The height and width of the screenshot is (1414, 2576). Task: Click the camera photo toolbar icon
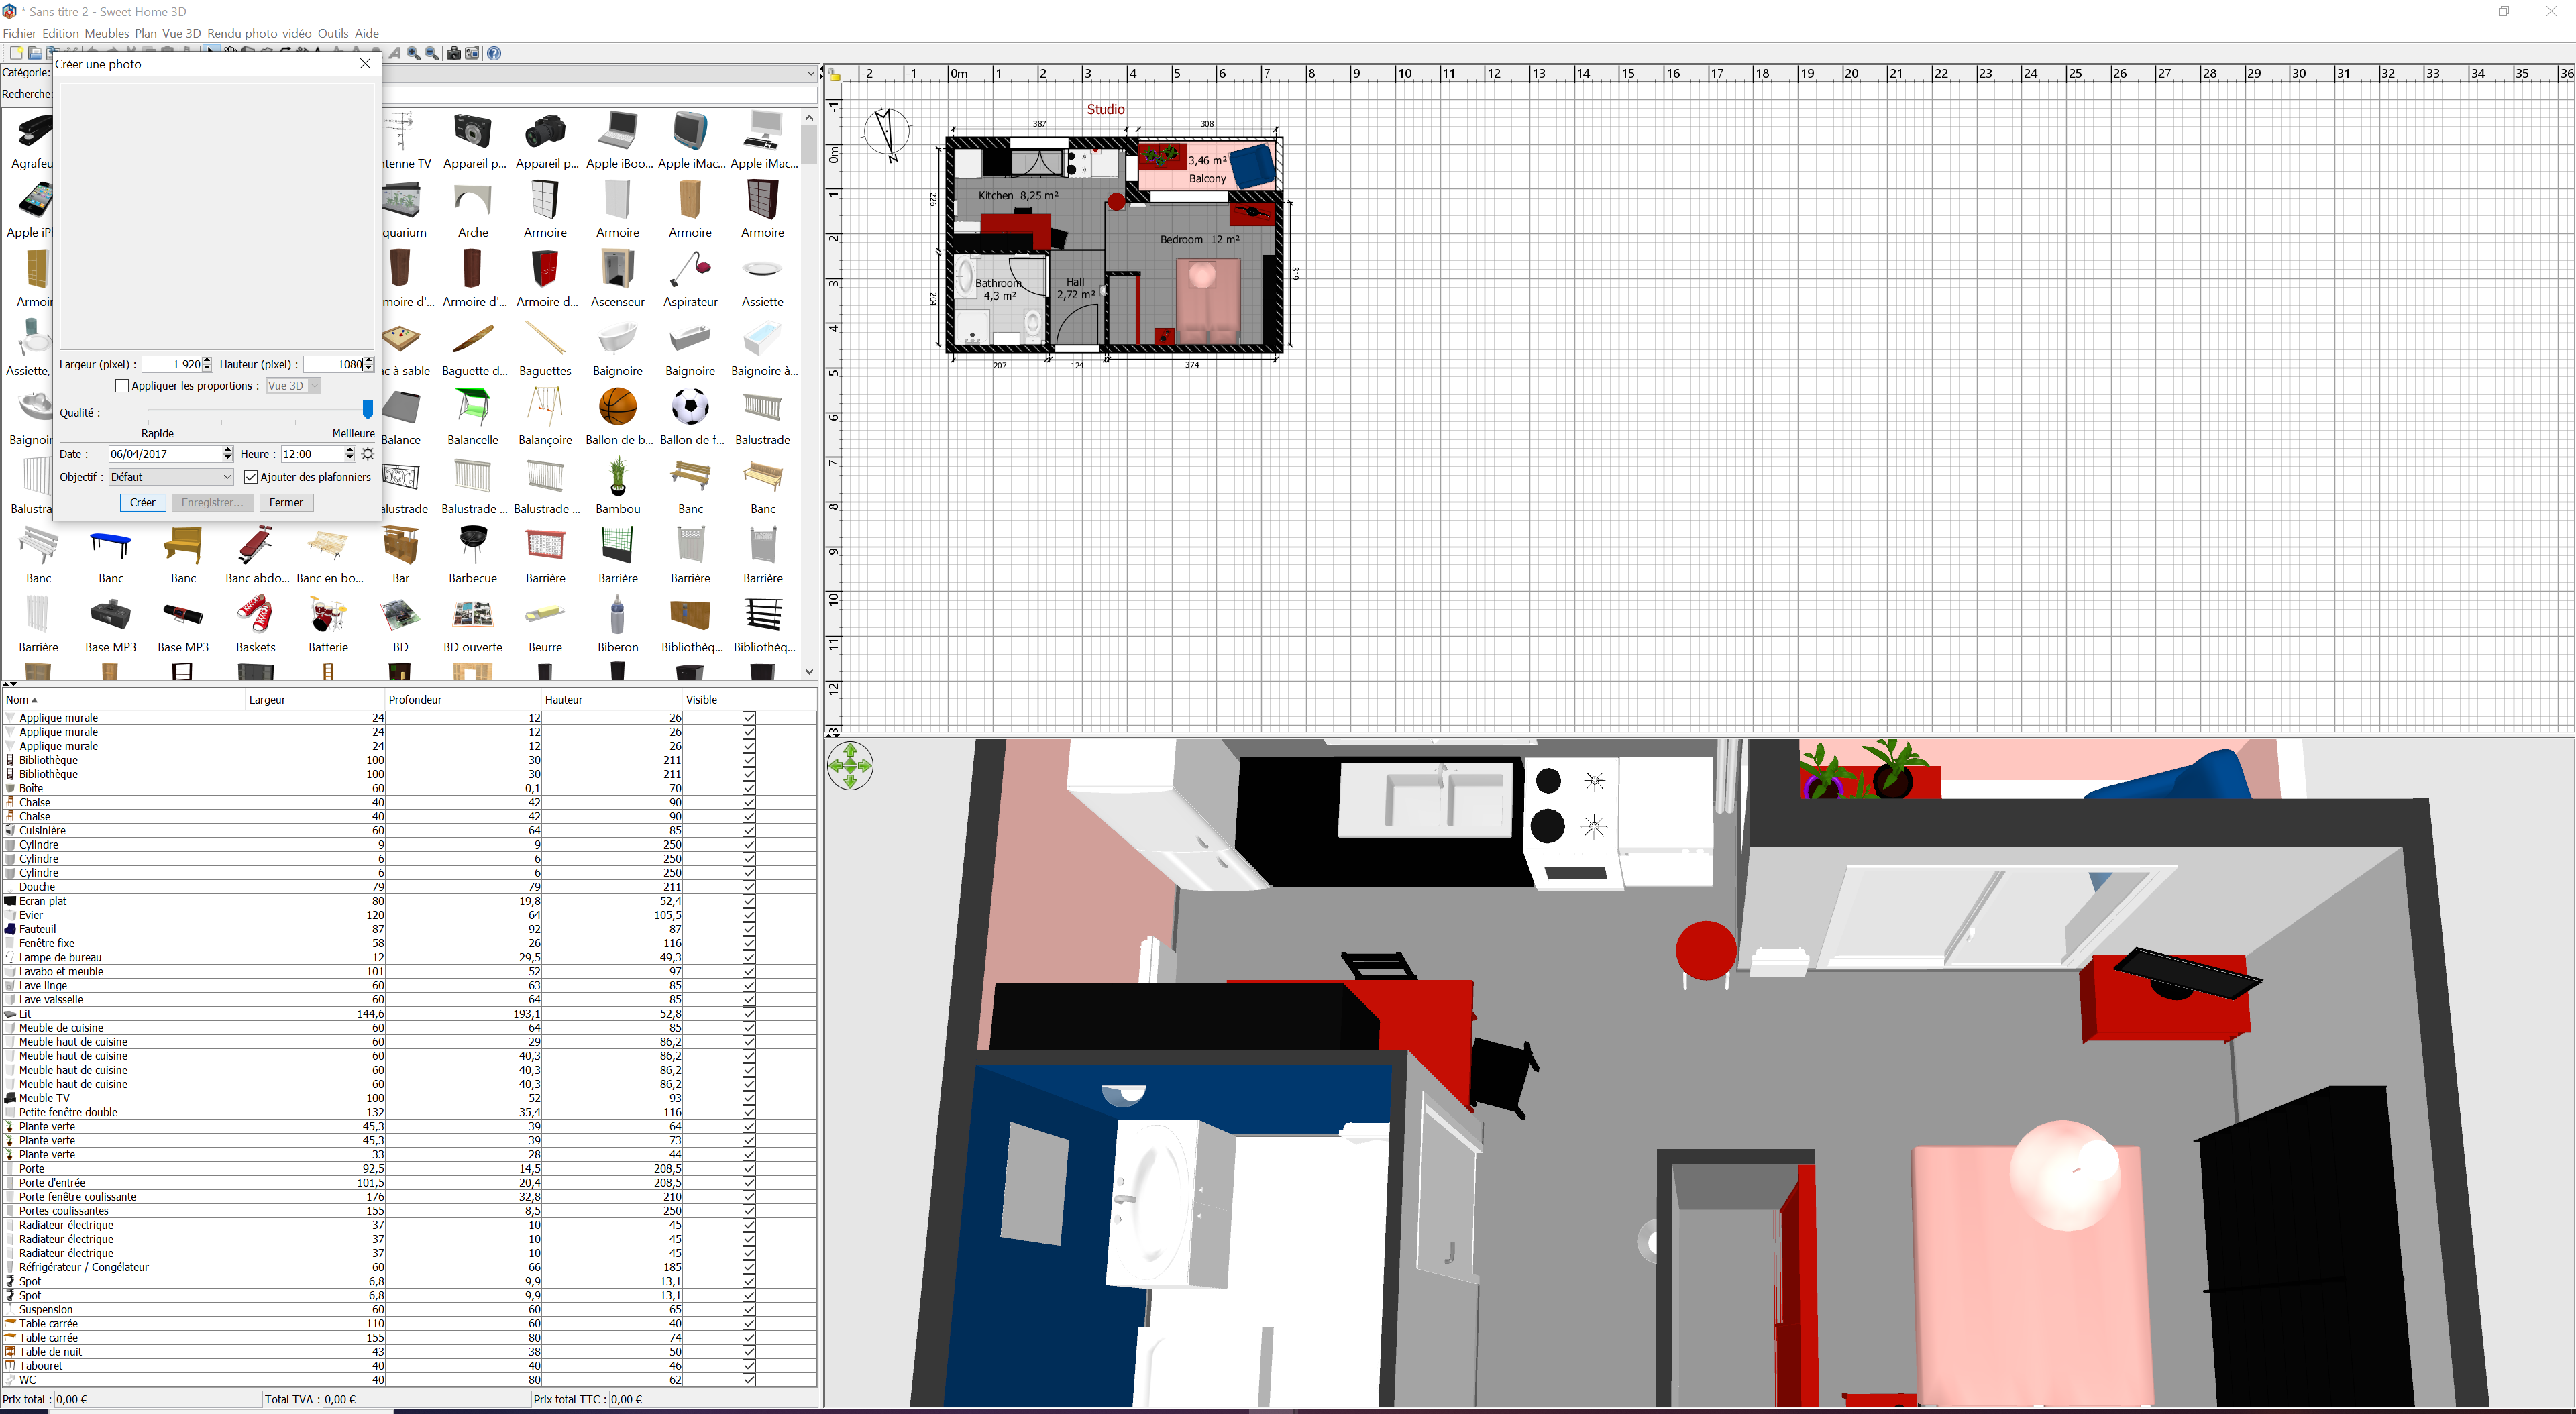pos(453,54)
